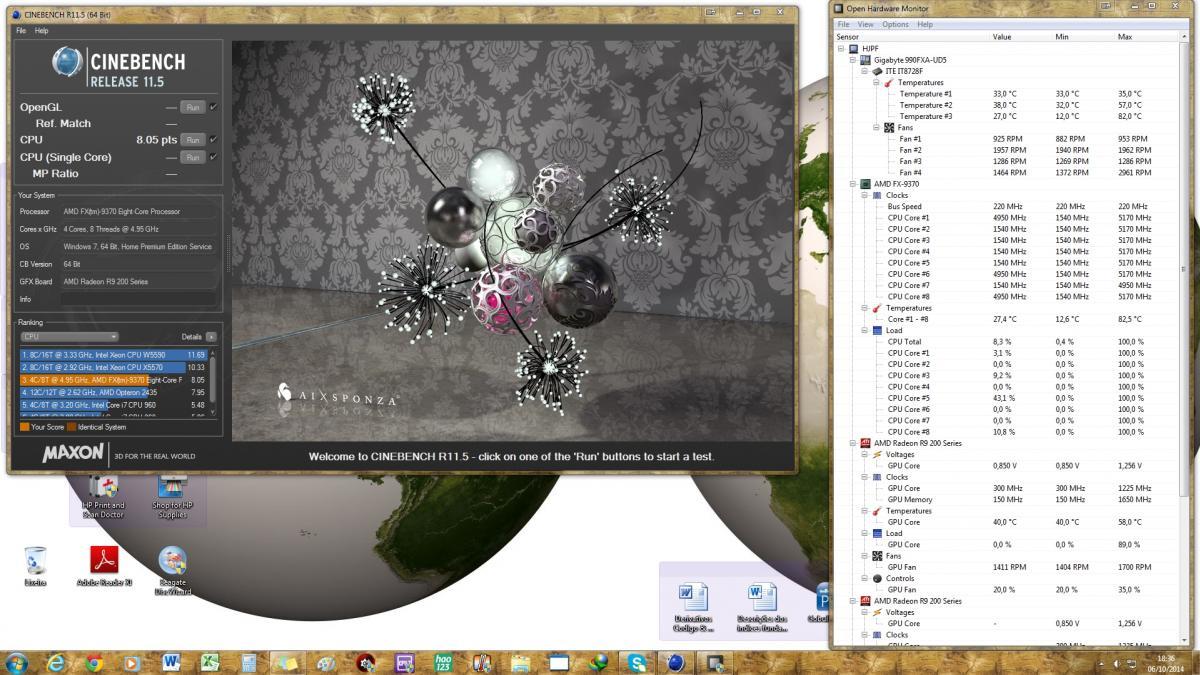
Task: Open View menu in Open Hardware Monitor
Action: [865, 24]
